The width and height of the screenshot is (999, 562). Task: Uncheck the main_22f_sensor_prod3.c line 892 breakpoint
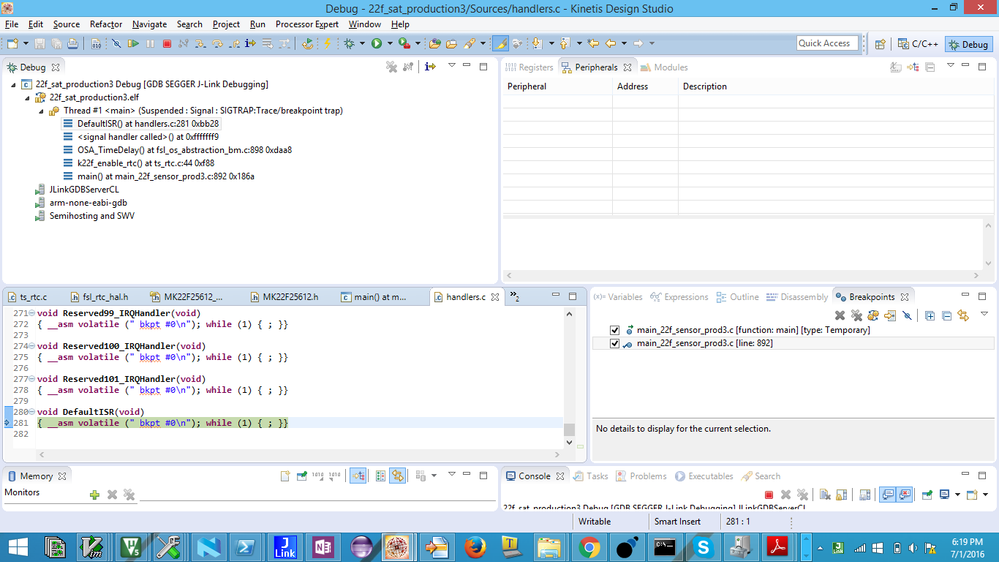coord(614,343)
